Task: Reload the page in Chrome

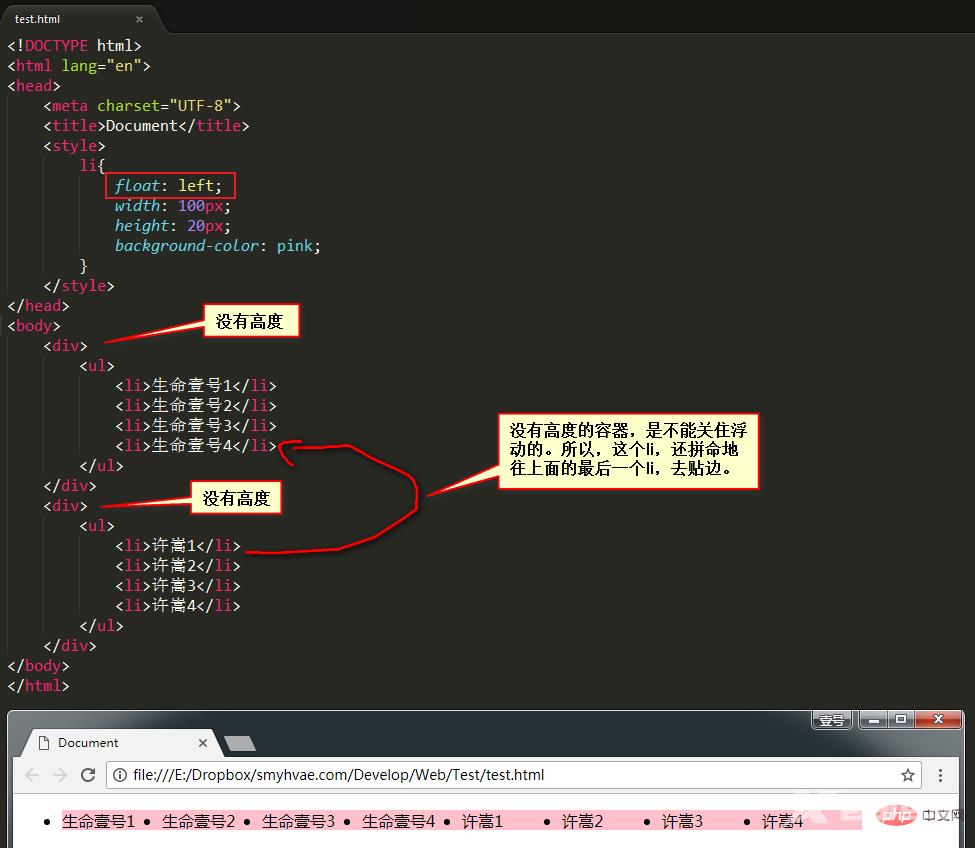Action: (88, 775)
